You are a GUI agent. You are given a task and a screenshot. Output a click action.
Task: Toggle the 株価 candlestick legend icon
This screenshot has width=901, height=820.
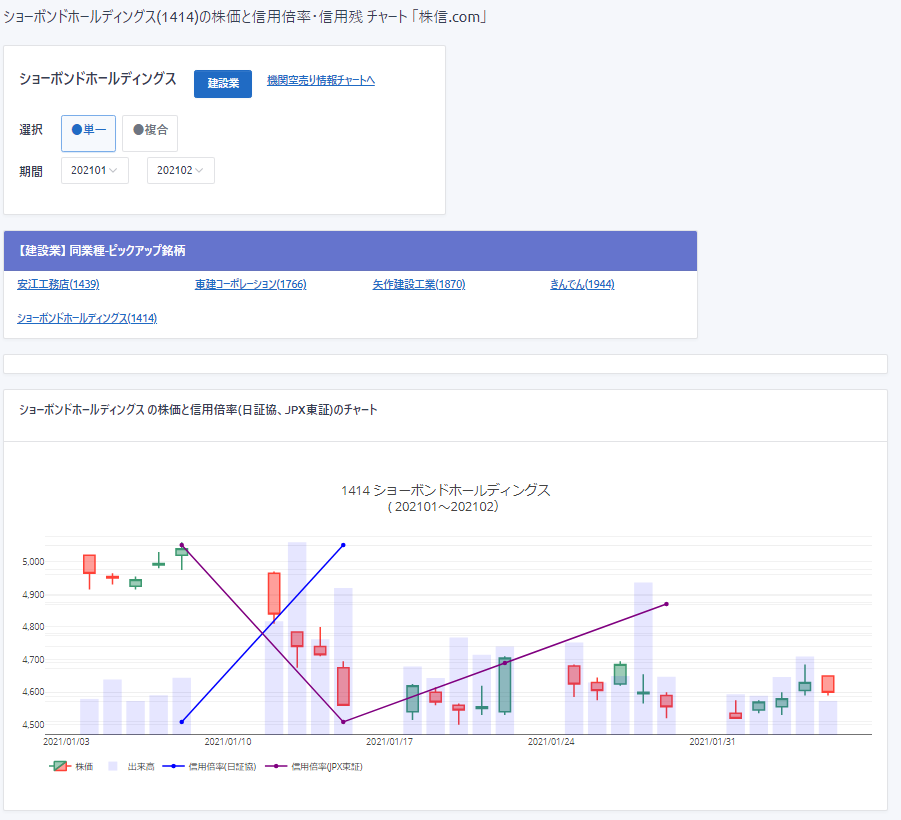point(60,766)
